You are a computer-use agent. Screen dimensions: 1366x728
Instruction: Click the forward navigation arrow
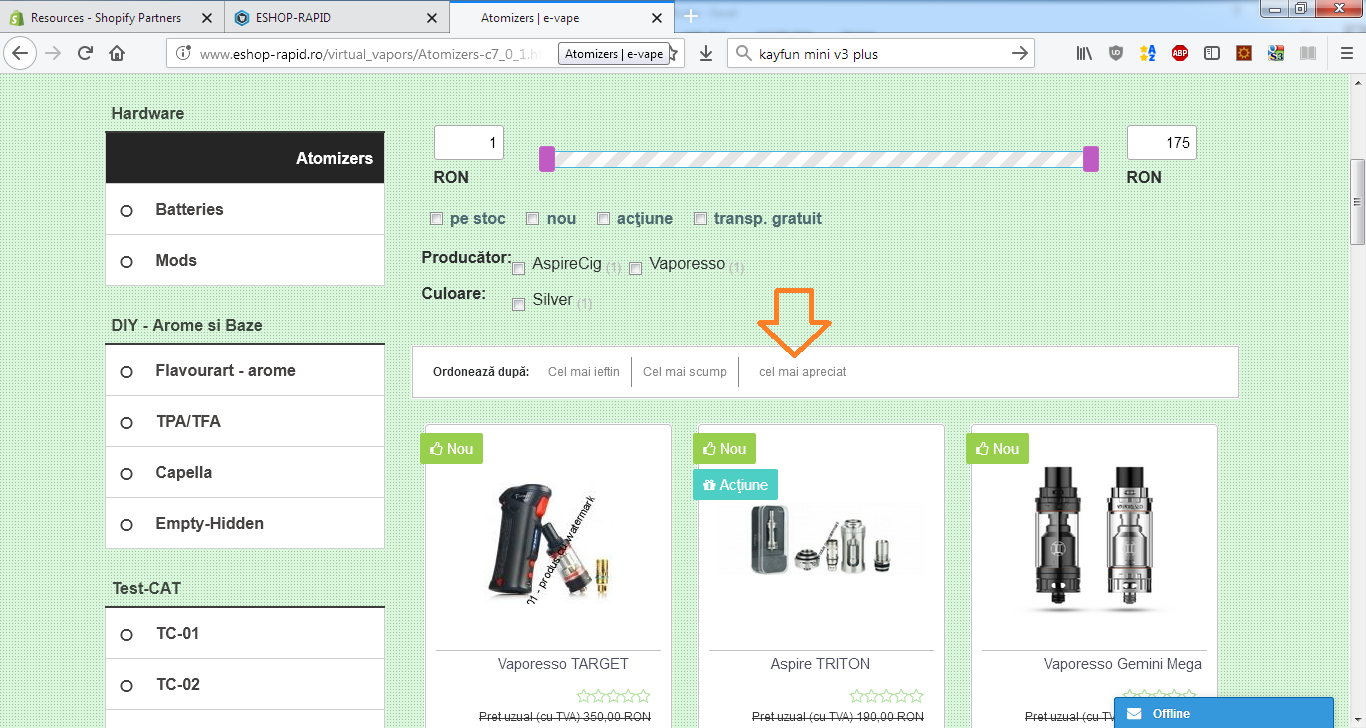[x=53, y=53]
